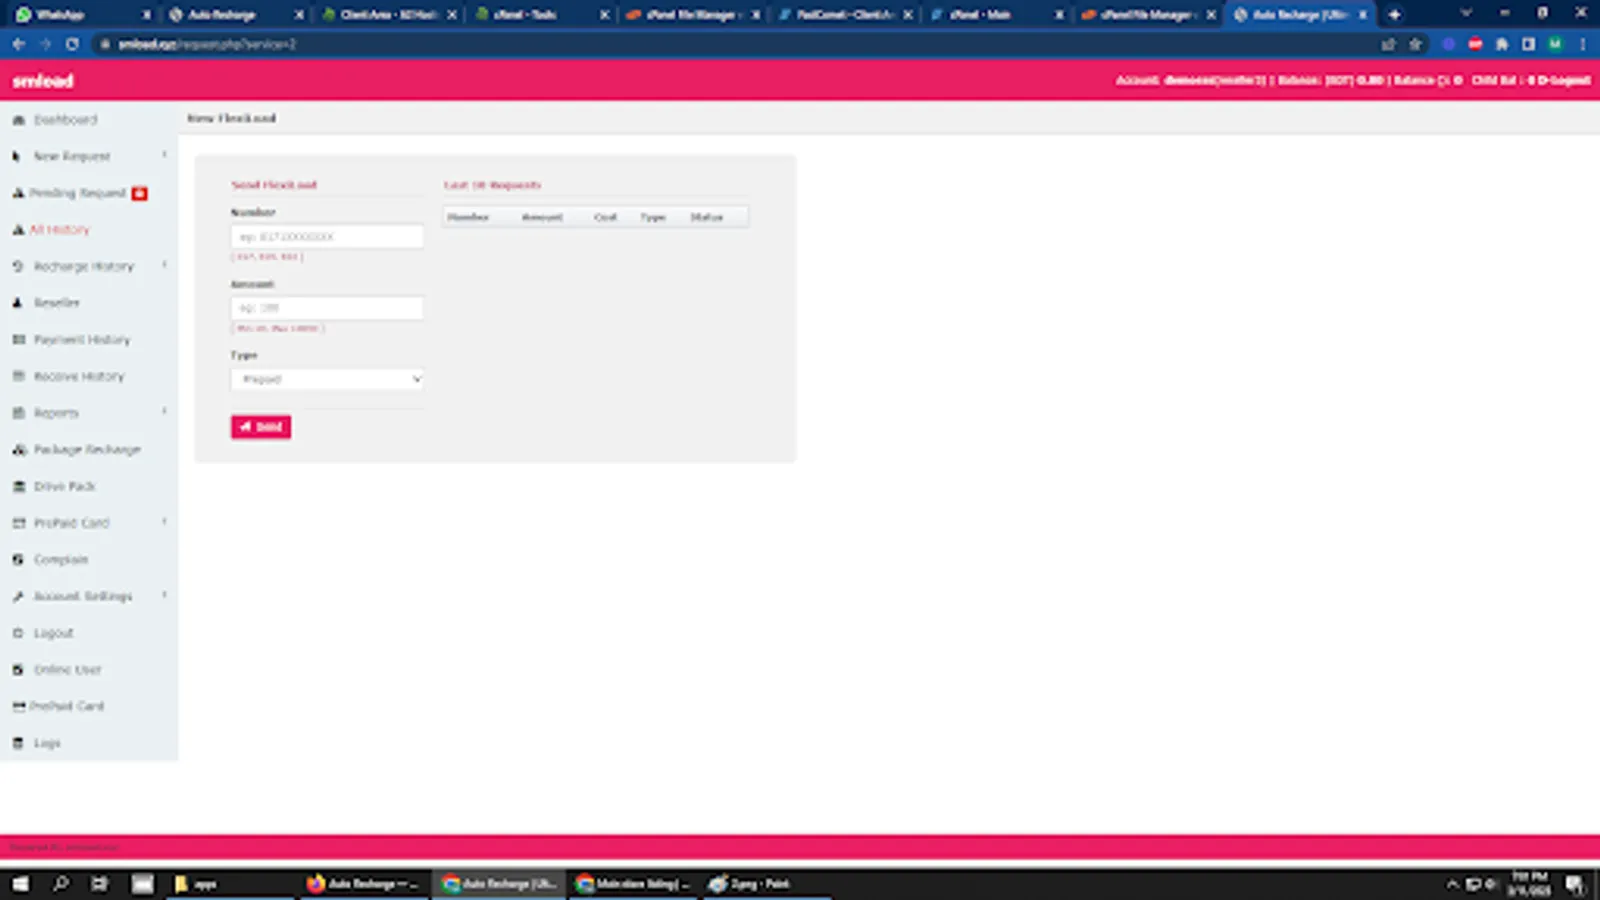1600x900 pixels.
Task: Open the Recharge History sidebar link
Action: pyautogui.click(x=84, y=267)
